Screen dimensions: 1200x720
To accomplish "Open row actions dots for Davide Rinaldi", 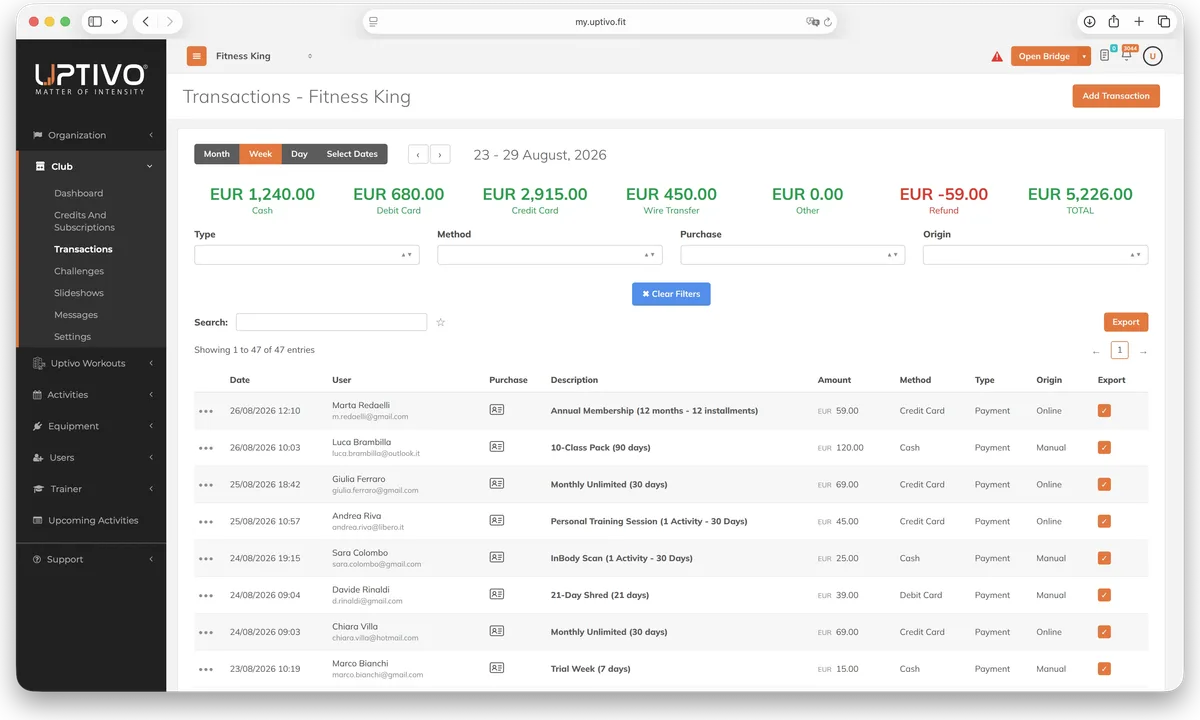I will (x=206, y=596).
